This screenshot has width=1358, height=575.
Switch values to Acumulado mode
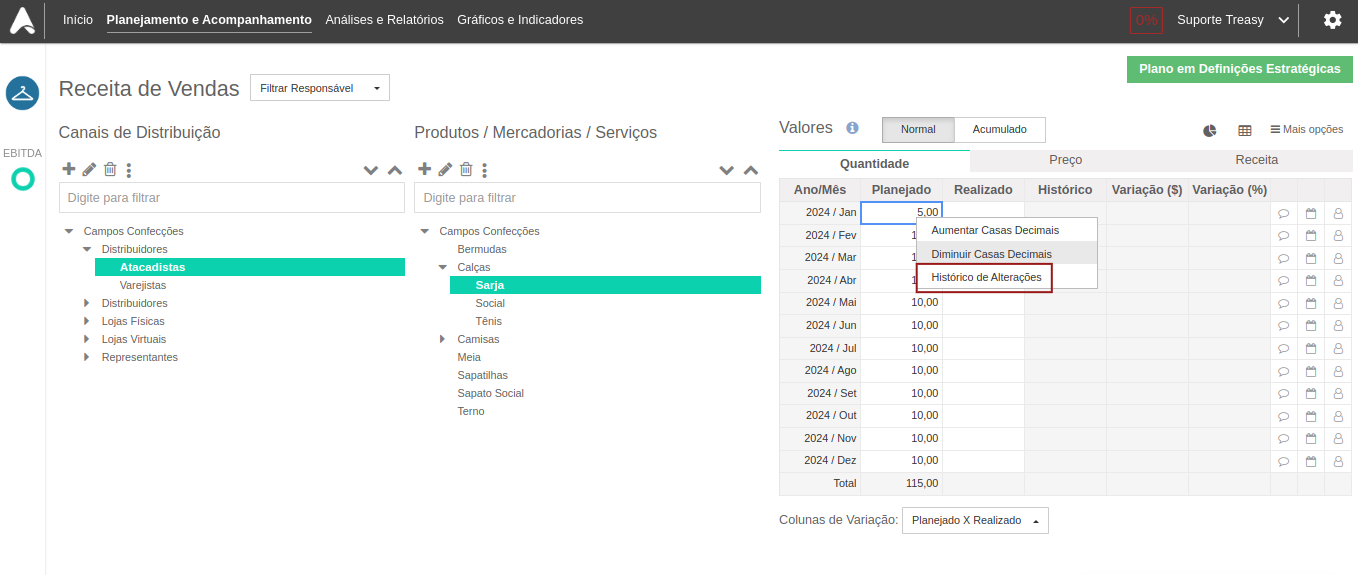pyautogui.click(x=1000, y=130)
